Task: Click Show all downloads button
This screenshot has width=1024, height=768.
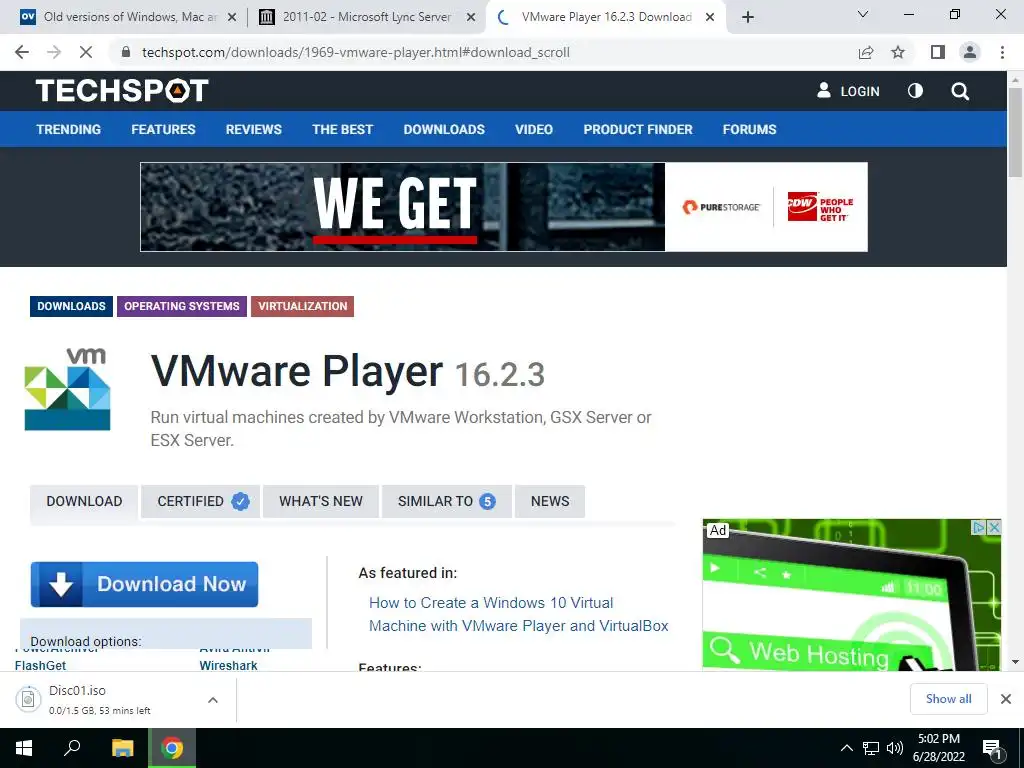Action: pyautogui.click(x=948, y=699)
